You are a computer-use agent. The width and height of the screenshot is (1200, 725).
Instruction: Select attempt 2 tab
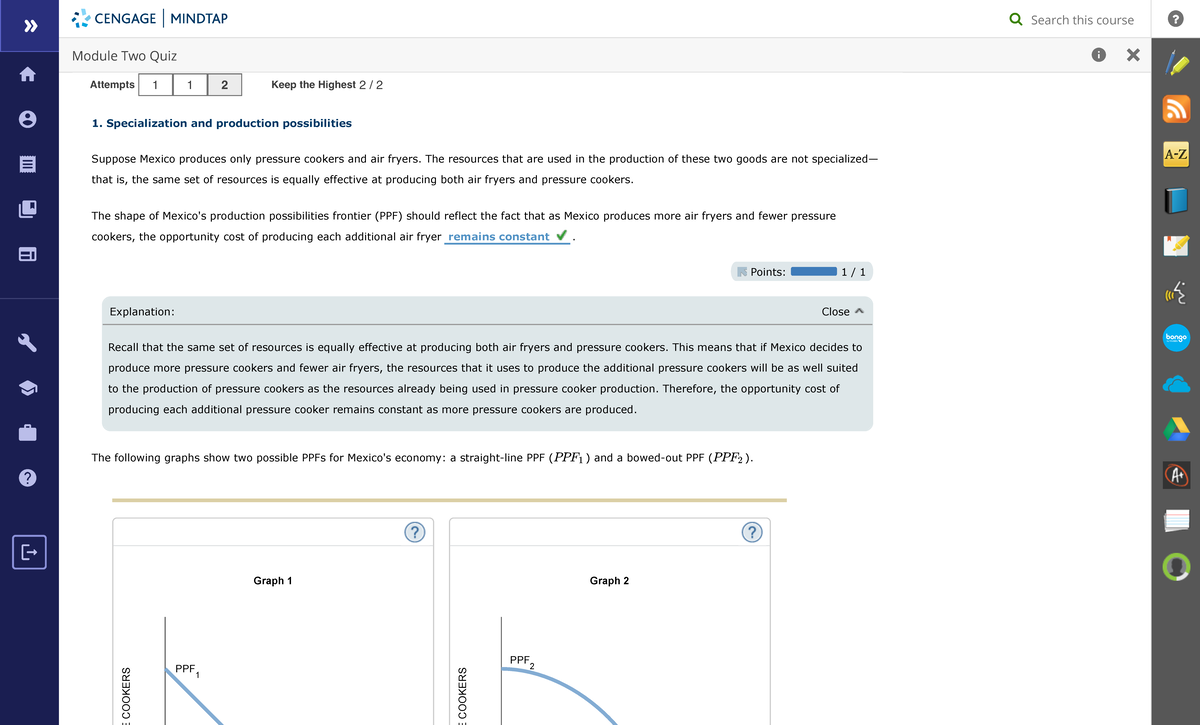[x=223, y=85]
